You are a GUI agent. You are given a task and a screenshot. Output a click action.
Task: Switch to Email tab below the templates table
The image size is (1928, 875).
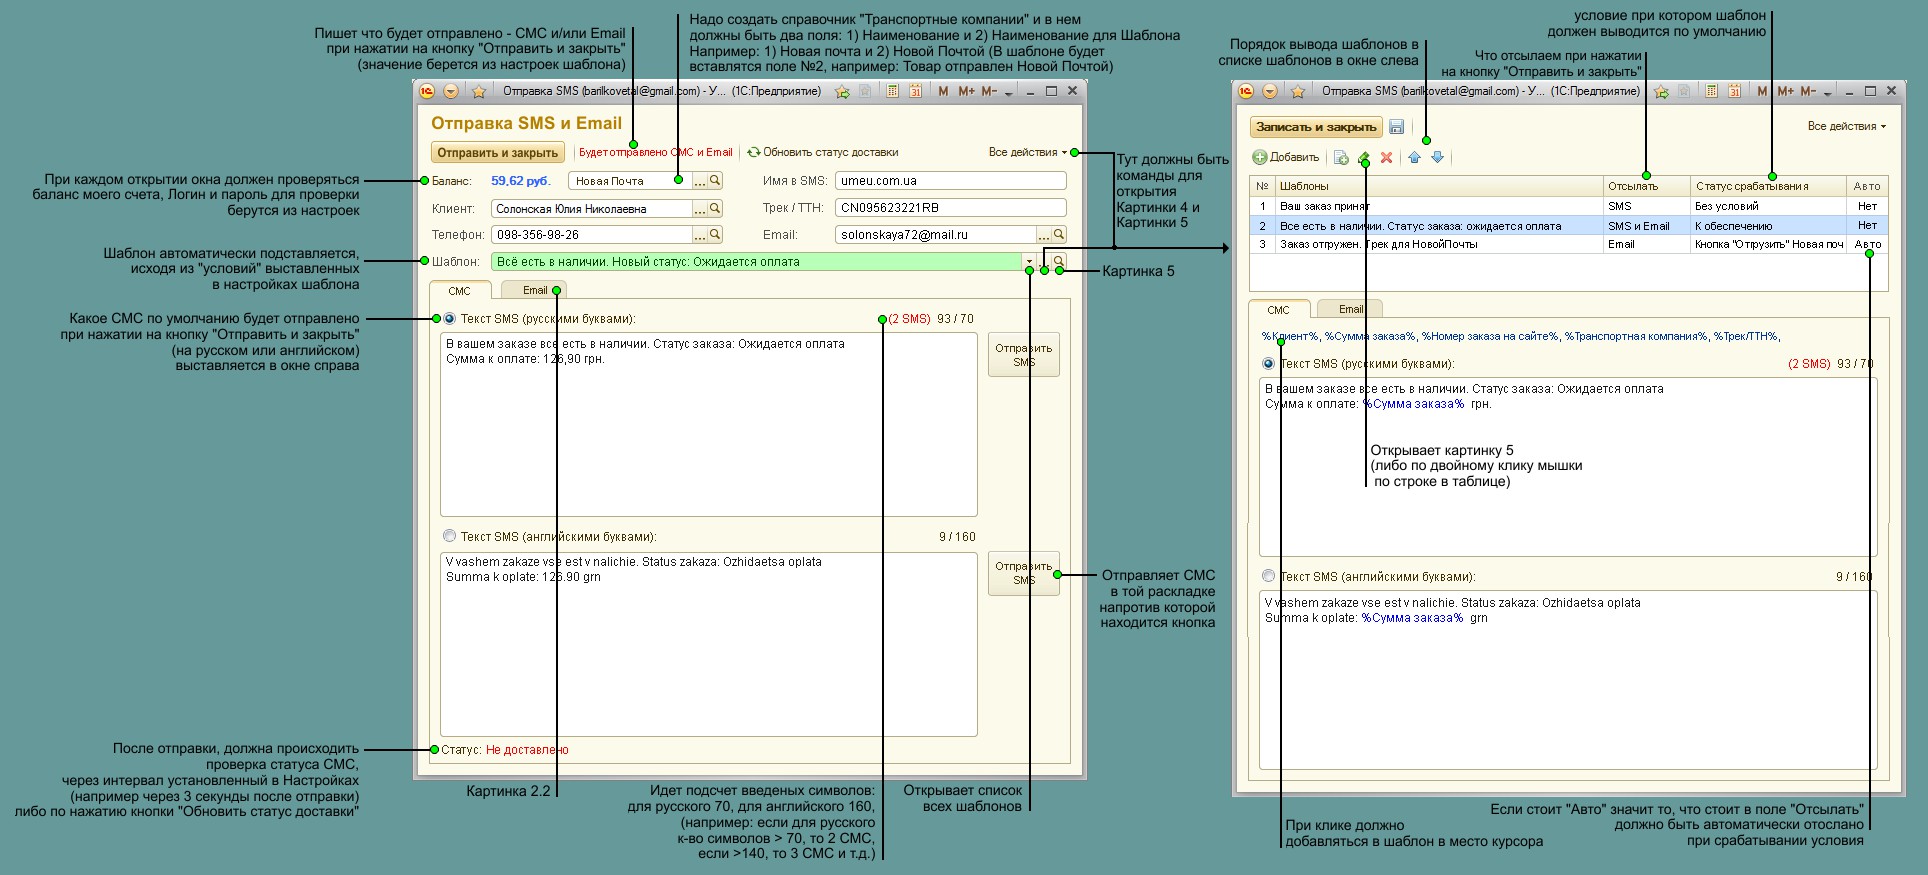click(x=1350, y=310)
